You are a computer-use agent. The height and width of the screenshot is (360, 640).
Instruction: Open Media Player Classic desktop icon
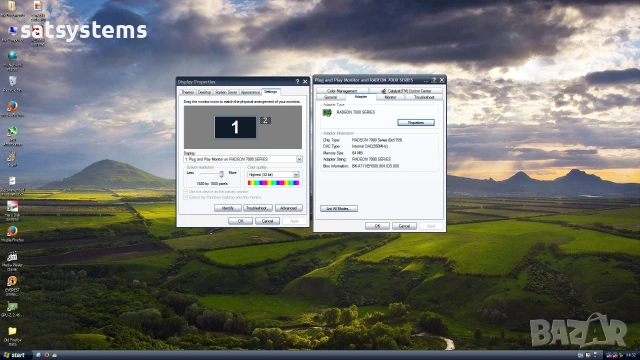[x=12, y=256]
